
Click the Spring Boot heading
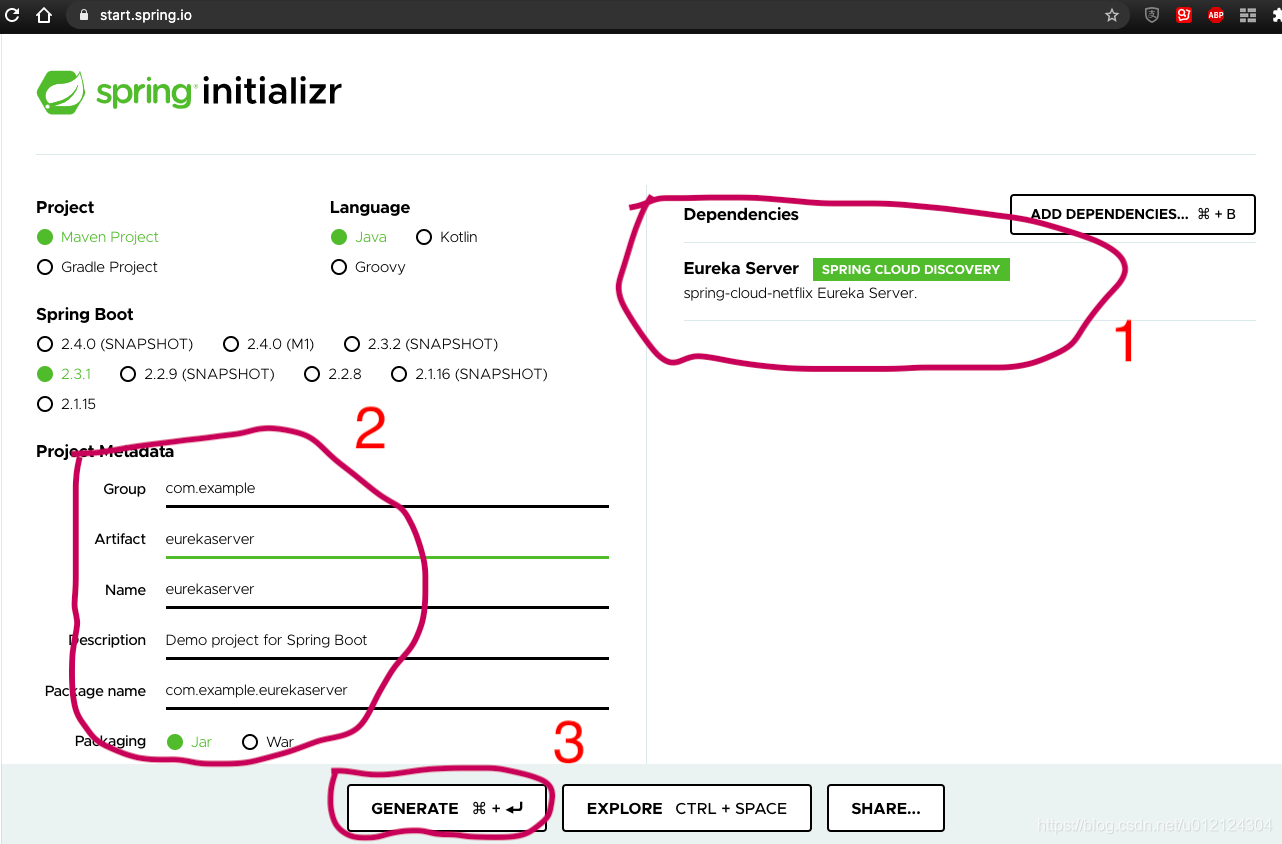85,314
